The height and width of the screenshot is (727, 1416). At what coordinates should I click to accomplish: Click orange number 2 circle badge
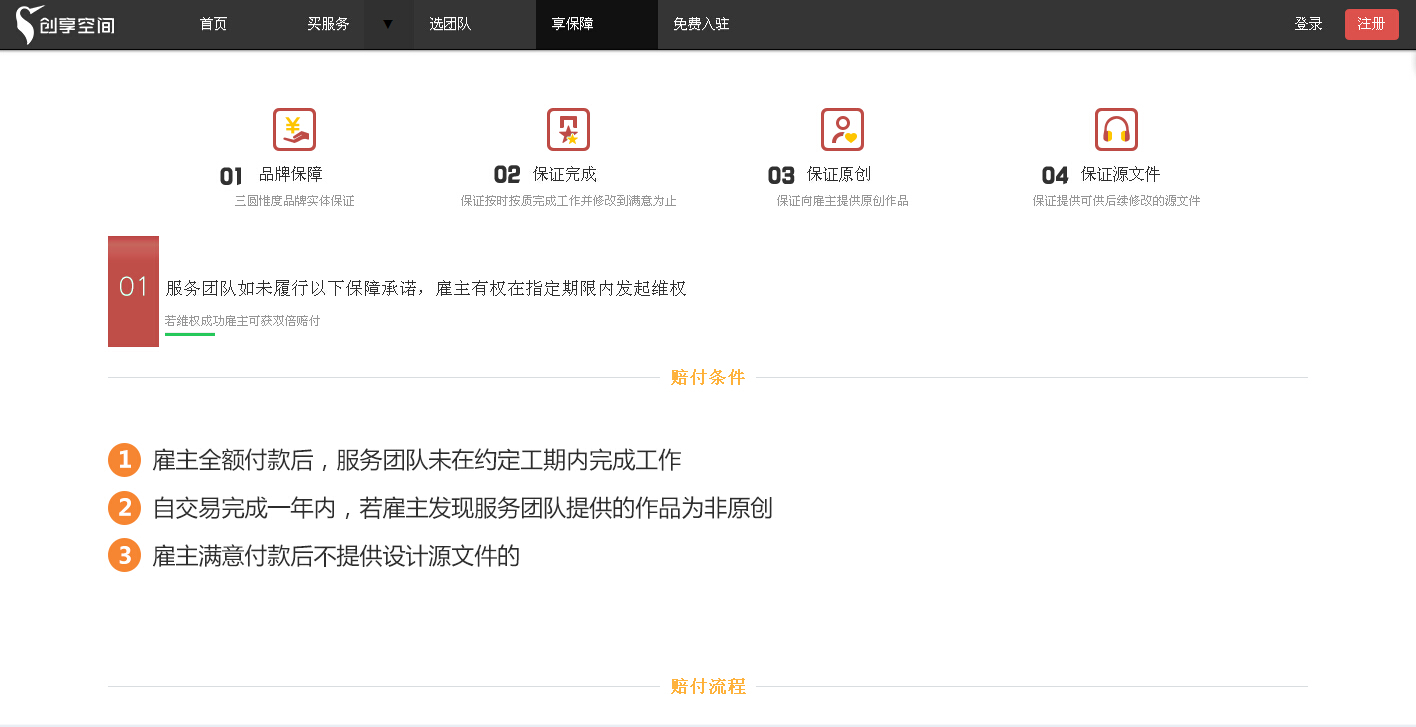(124, 508)
